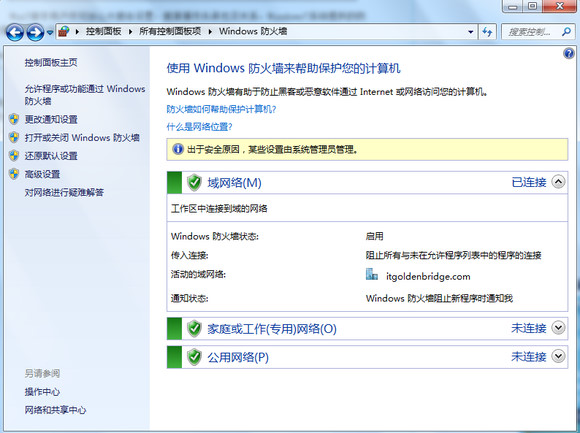Click the search magnifier icon
The width and height of the screenshot is (580, 433).
(566, 32)
